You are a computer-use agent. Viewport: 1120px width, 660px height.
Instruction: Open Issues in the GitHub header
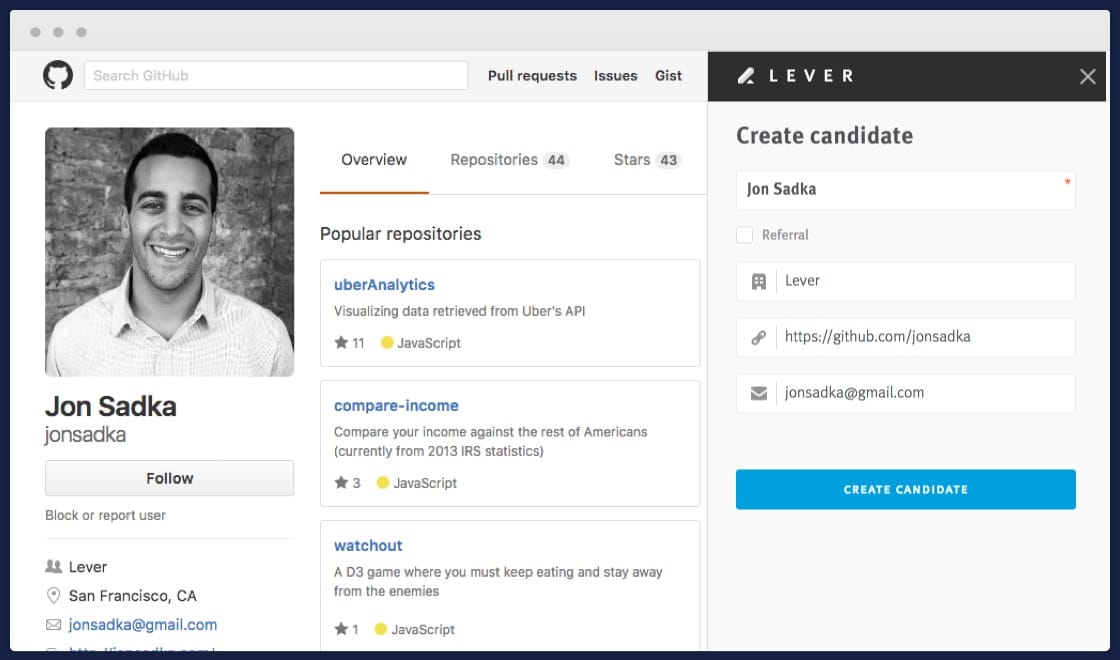click(x=616, y=76)
